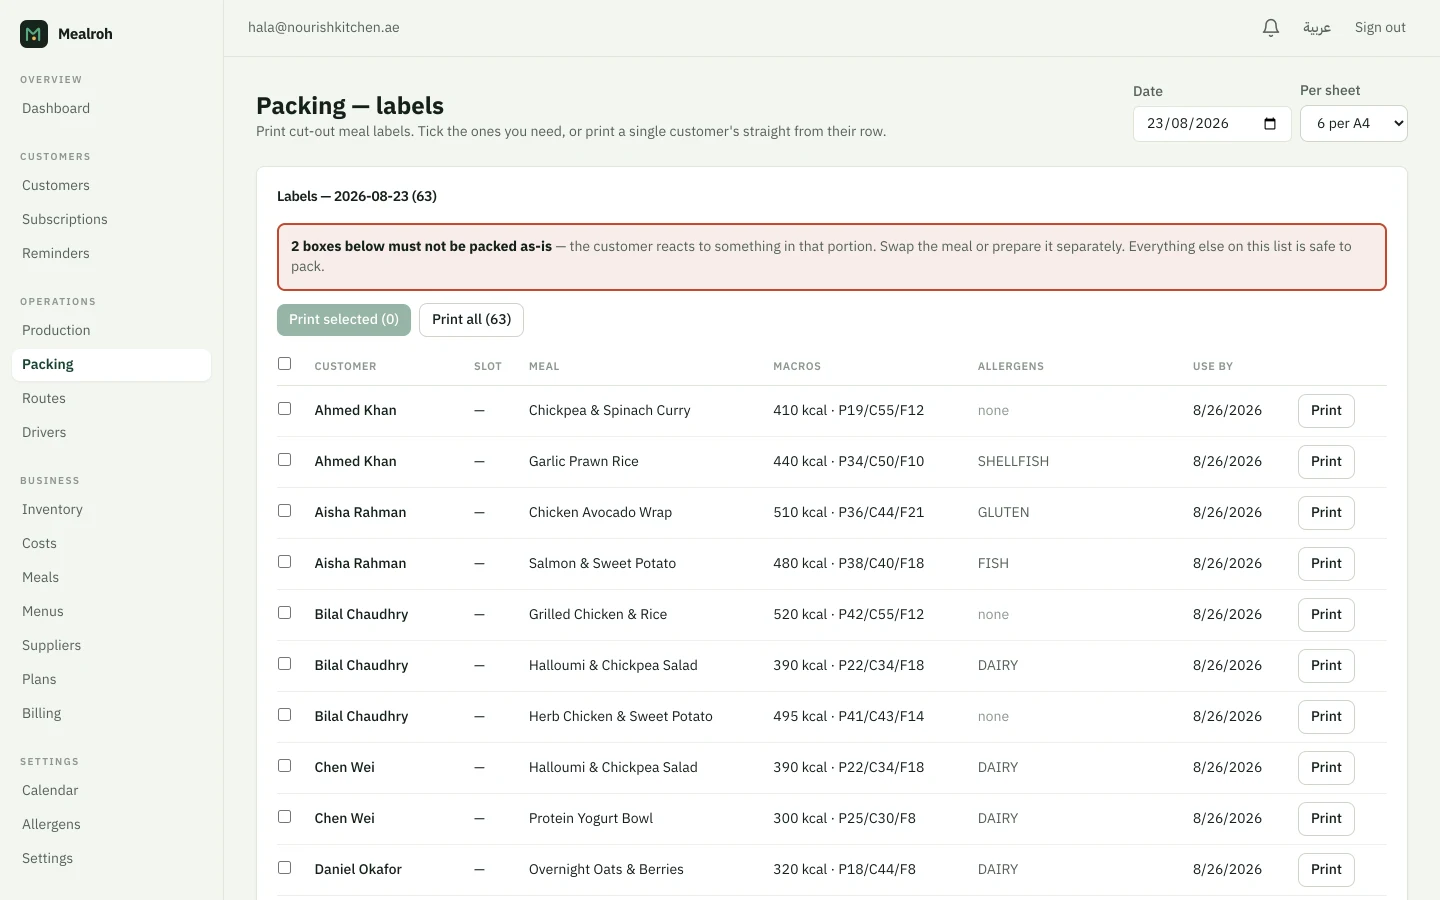
Task: Open the calendar picker icon in Date field
Action: click(1270, 124)
